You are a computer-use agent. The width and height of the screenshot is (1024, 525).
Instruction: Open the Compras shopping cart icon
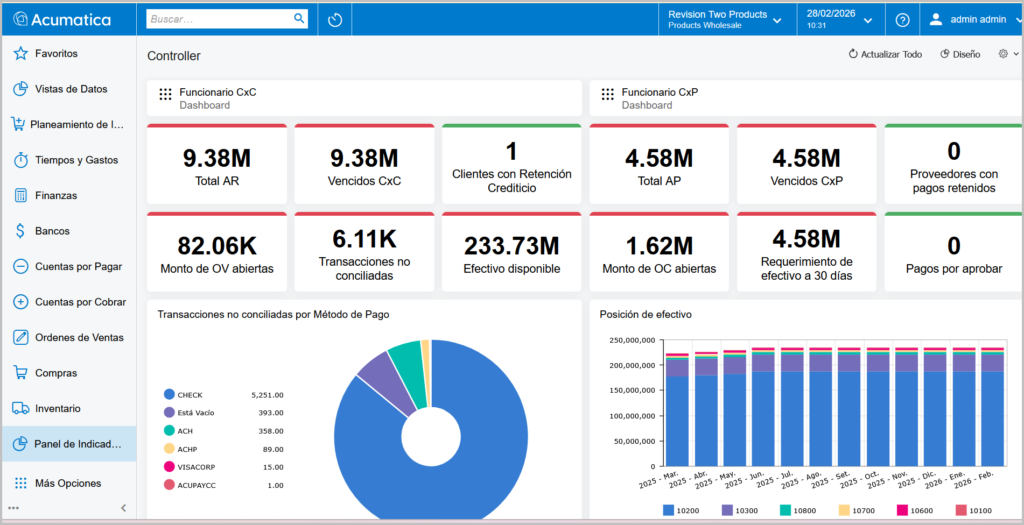20,373
